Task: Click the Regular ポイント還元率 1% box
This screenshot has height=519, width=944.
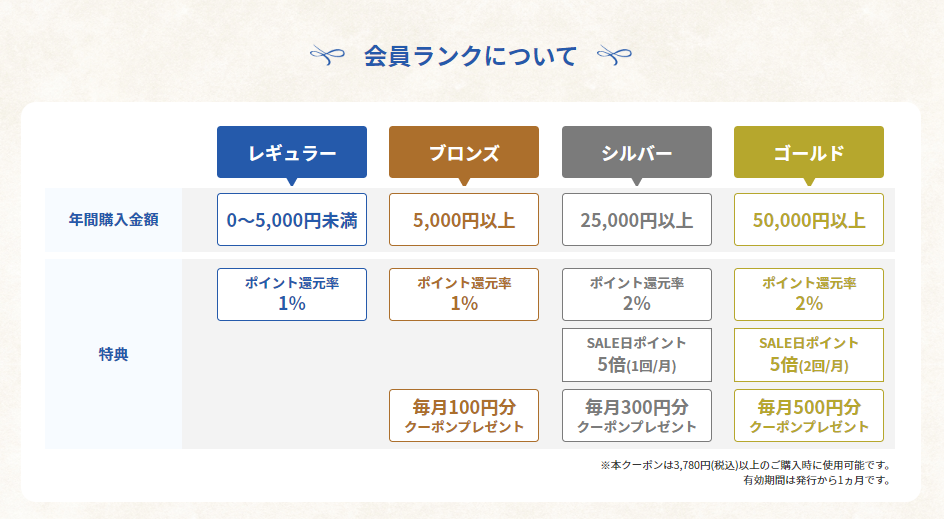Action: [292, 294]
